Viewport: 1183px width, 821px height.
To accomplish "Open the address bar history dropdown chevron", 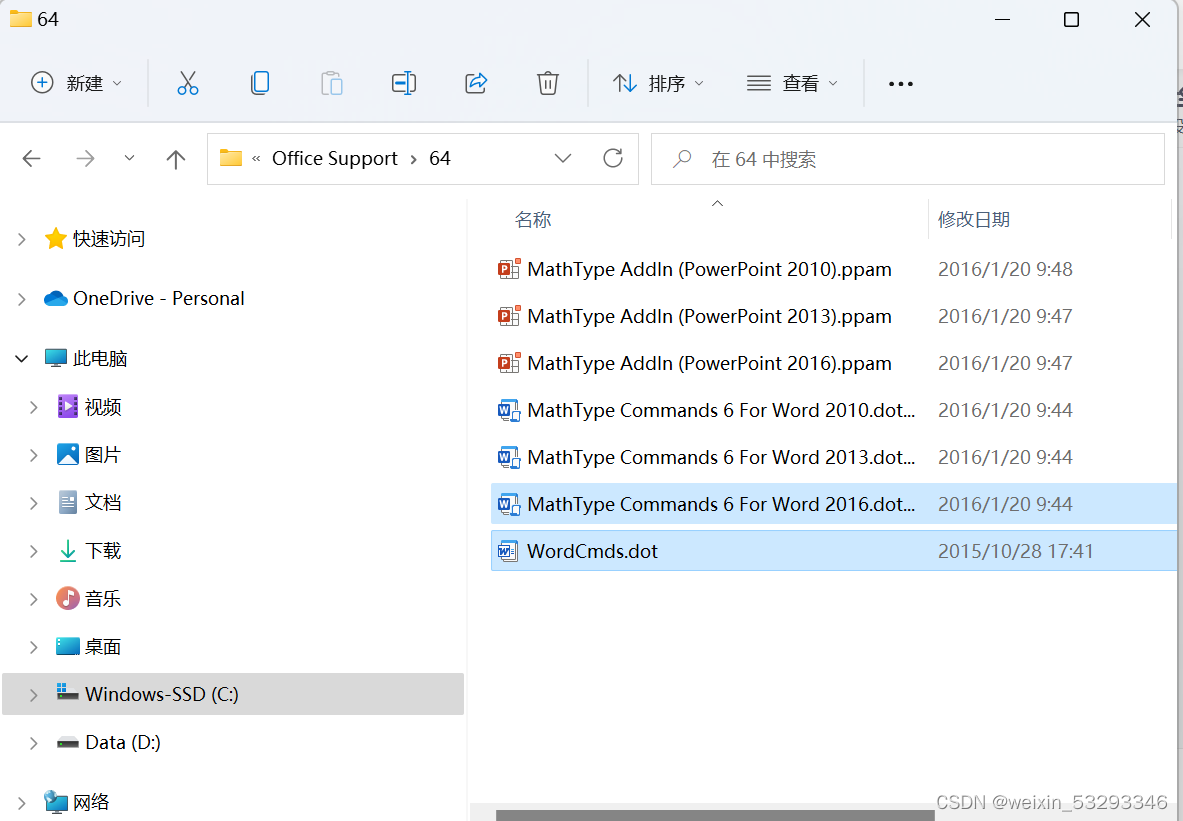I will pos(563,158).
